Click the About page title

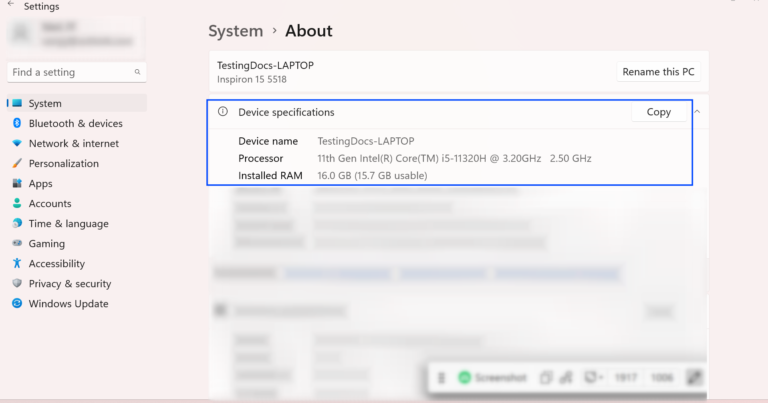click(309, 31)
